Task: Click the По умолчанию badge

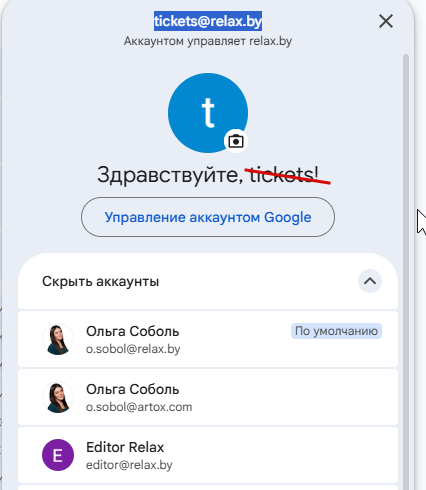Action: click(x=336, y=331)
